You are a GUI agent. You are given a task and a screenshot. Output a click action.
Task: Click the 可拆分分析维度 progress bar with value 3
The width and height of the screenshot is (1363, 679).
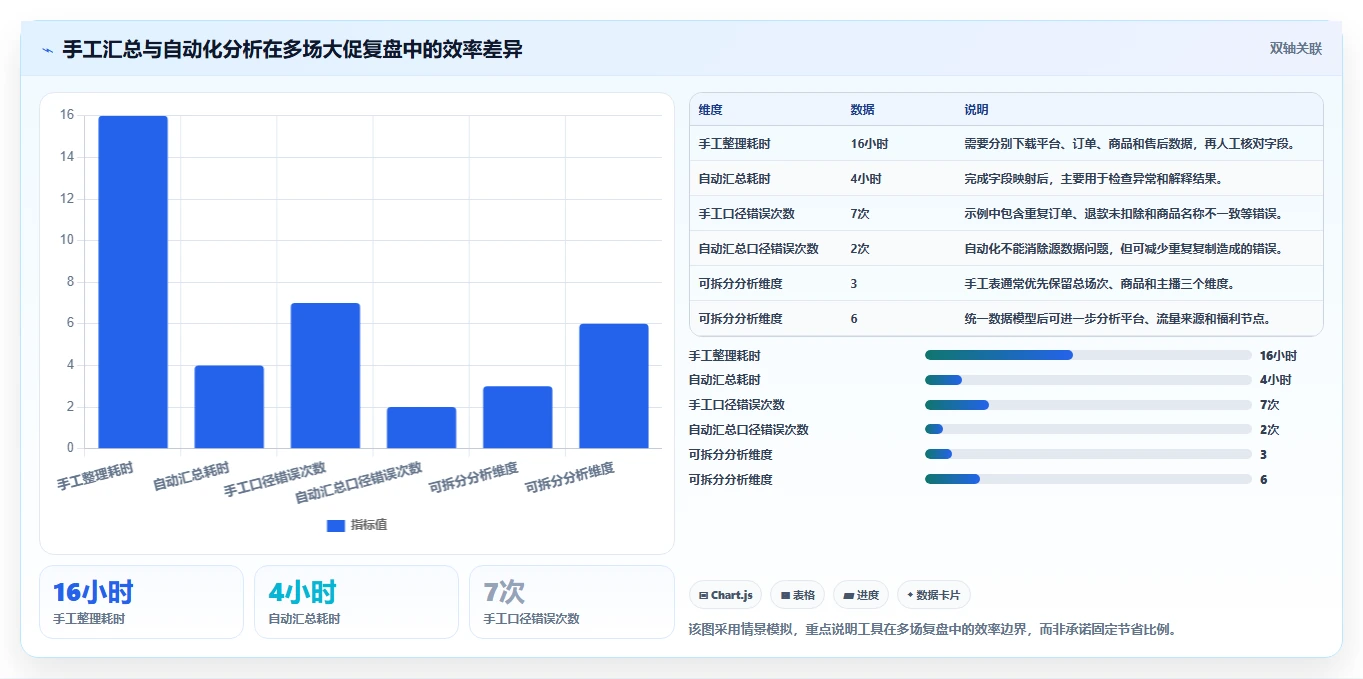(1089, 455)
